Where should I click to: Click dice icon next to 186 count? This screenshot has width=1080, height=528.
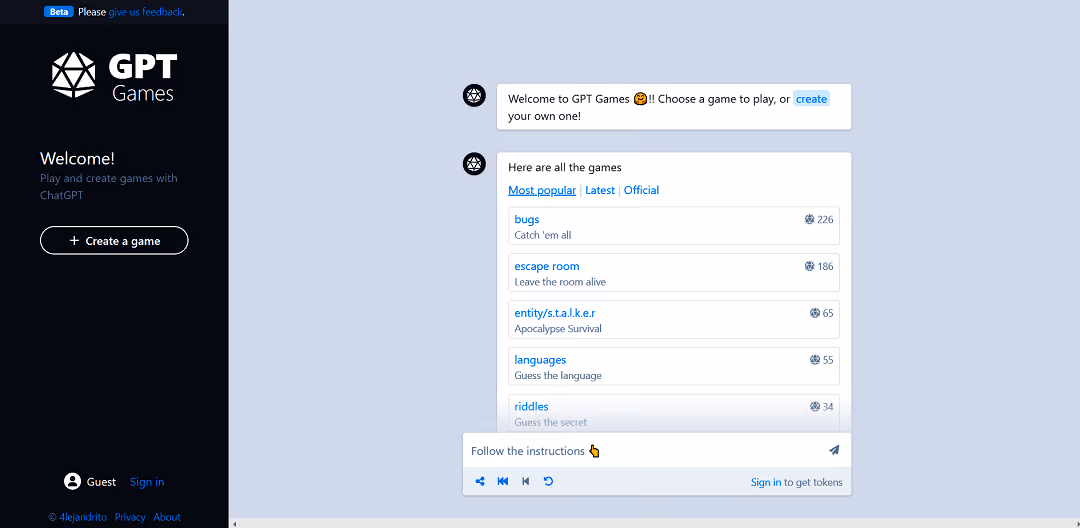809,266
